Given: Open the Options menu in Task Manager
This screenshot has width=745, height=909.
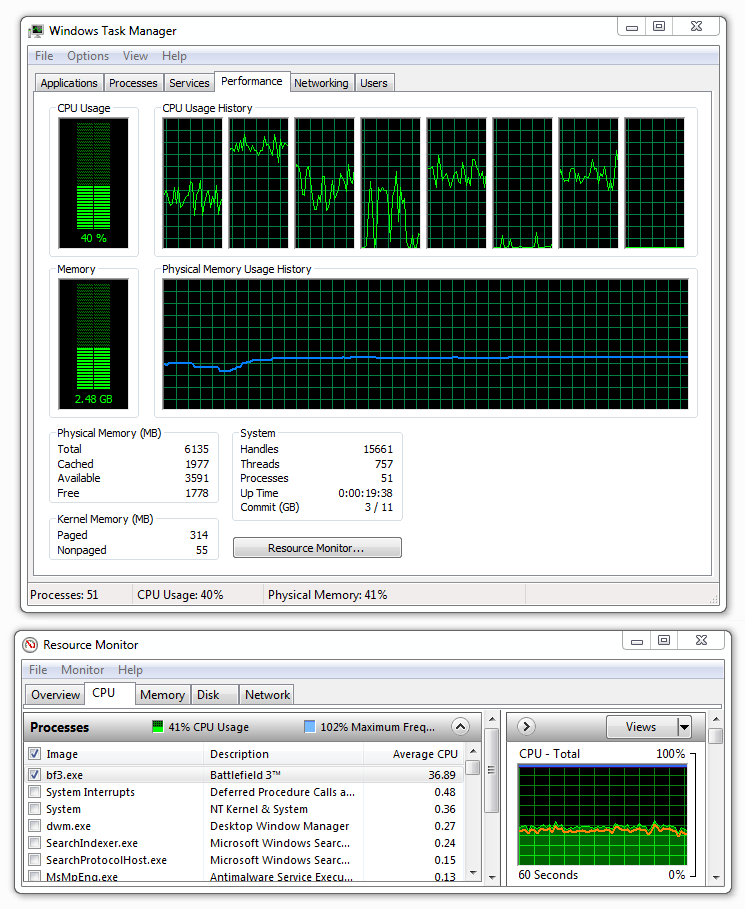Looking at the screenshot, I should pos(88,56).
